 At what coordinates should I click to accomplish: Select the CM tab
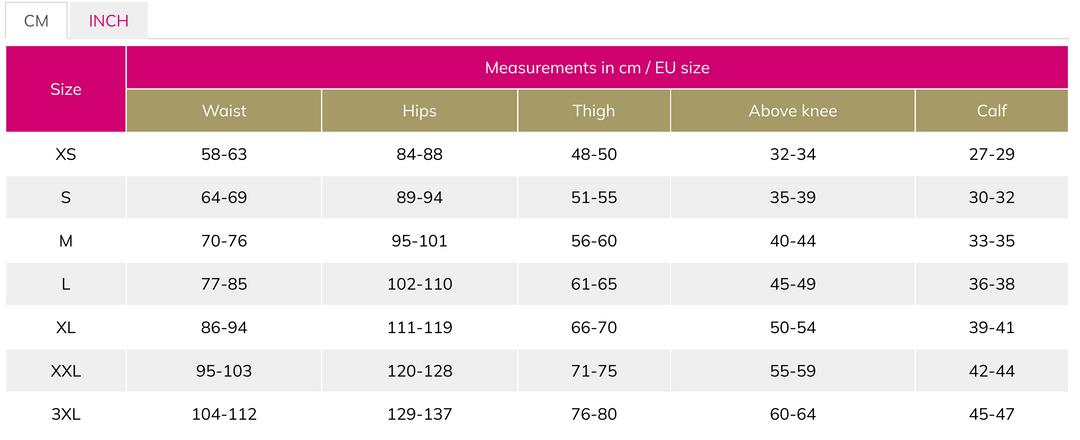37,21
